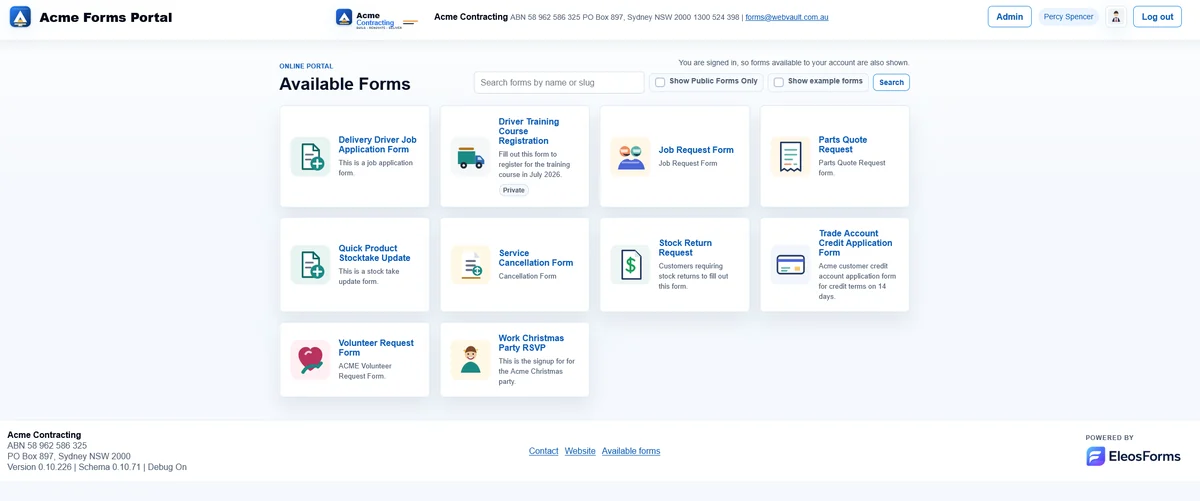Open Driver Training Course Registration title

click(530, 131)
